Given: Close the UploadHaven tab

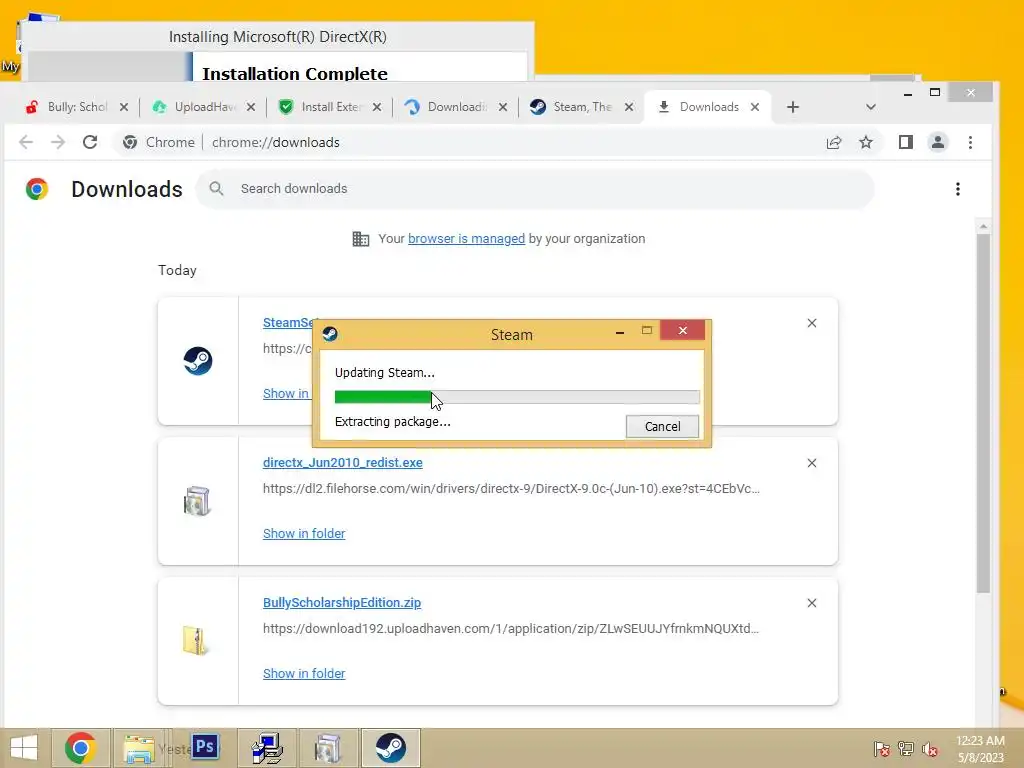Looking at the screenshot, I should click(251, 107).
